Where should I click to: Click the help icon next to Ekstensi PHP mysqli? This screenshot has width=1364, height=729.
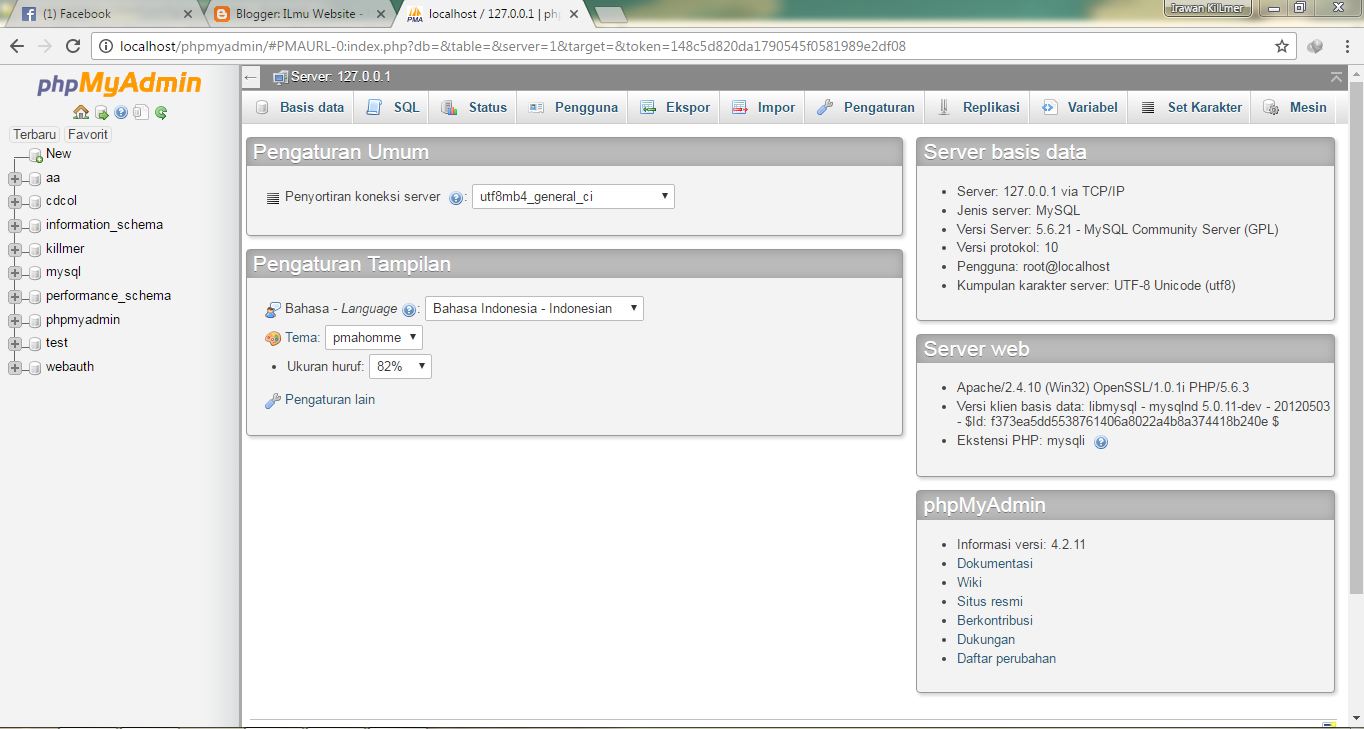coord(1101,442)
